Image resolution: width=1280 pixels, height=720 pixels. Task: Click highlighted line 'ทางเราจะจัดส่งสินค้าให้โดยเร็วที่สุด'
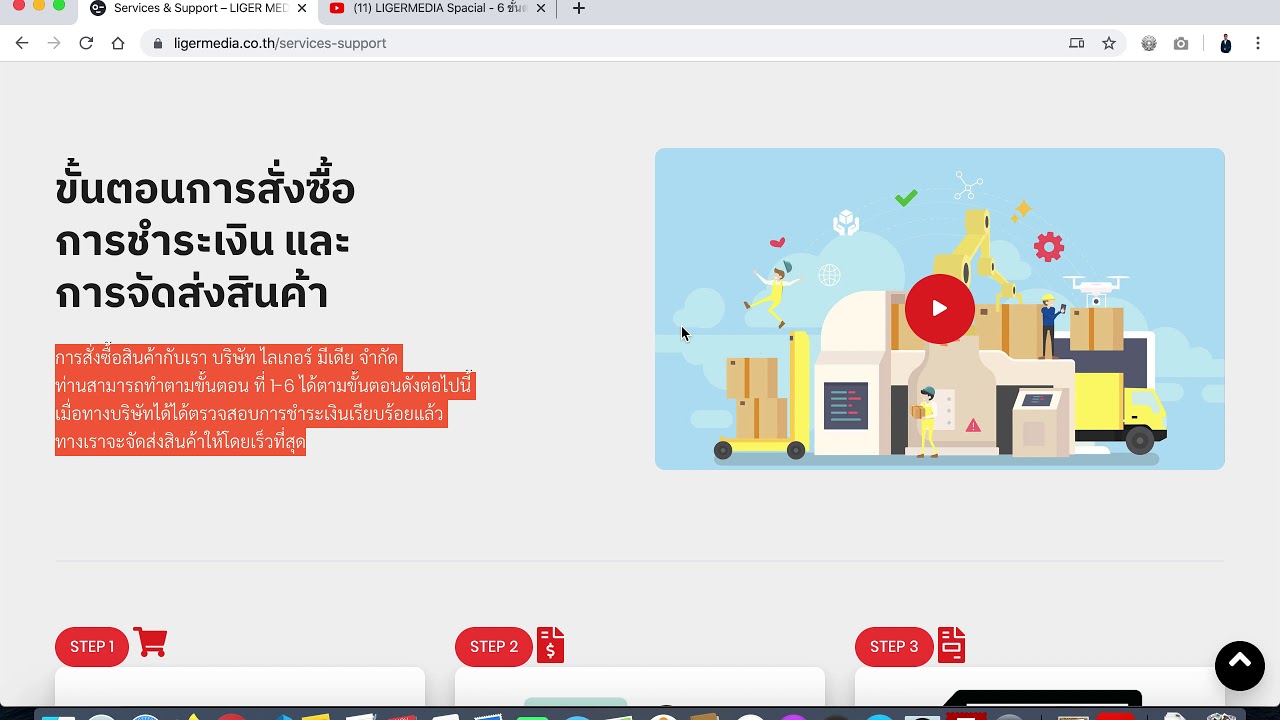click(x=180, y=442)
